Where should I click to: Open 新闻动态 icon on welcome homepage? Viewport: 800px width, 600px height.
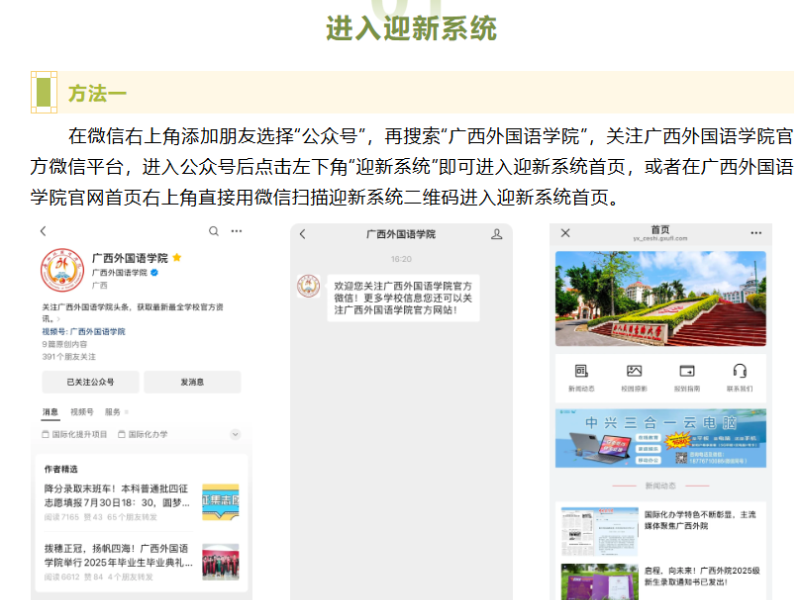pyautogui.click(x=582, y=378)
